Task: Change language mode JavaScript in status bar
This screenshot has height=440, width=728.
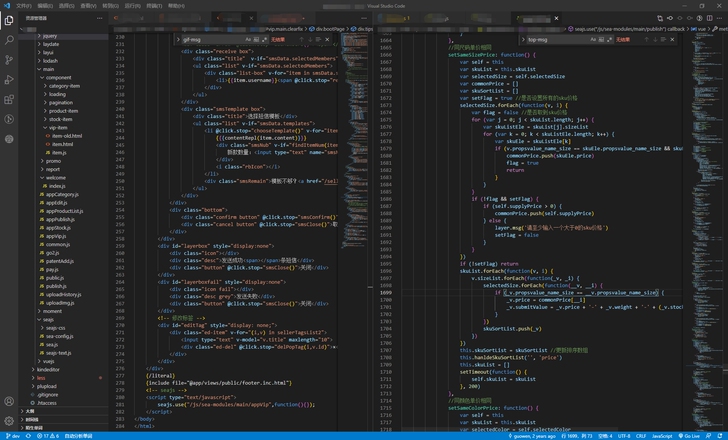Action: tap(662, 436)
